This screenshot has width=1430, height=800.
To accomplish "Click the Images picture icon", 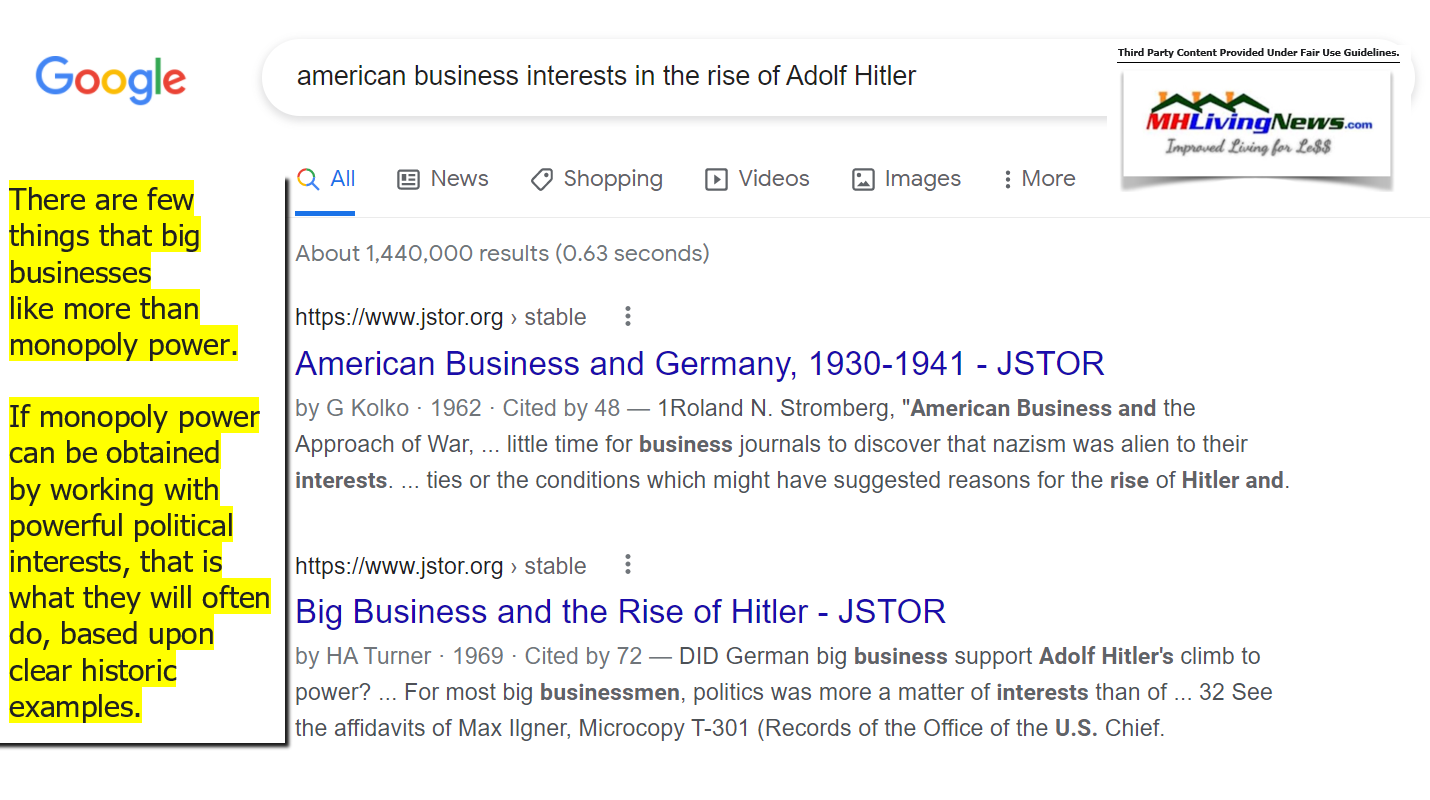I will click(x=863, y=180).
